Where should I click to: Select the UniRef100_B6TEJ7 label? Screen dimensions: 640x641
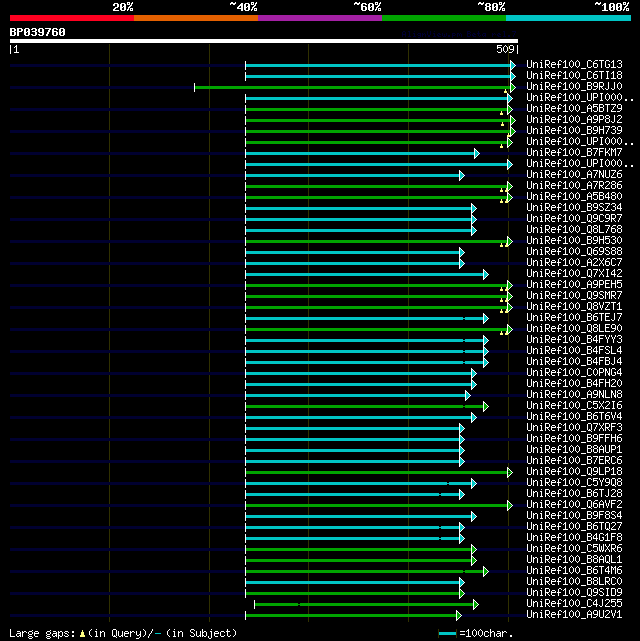tap(574, 318)
